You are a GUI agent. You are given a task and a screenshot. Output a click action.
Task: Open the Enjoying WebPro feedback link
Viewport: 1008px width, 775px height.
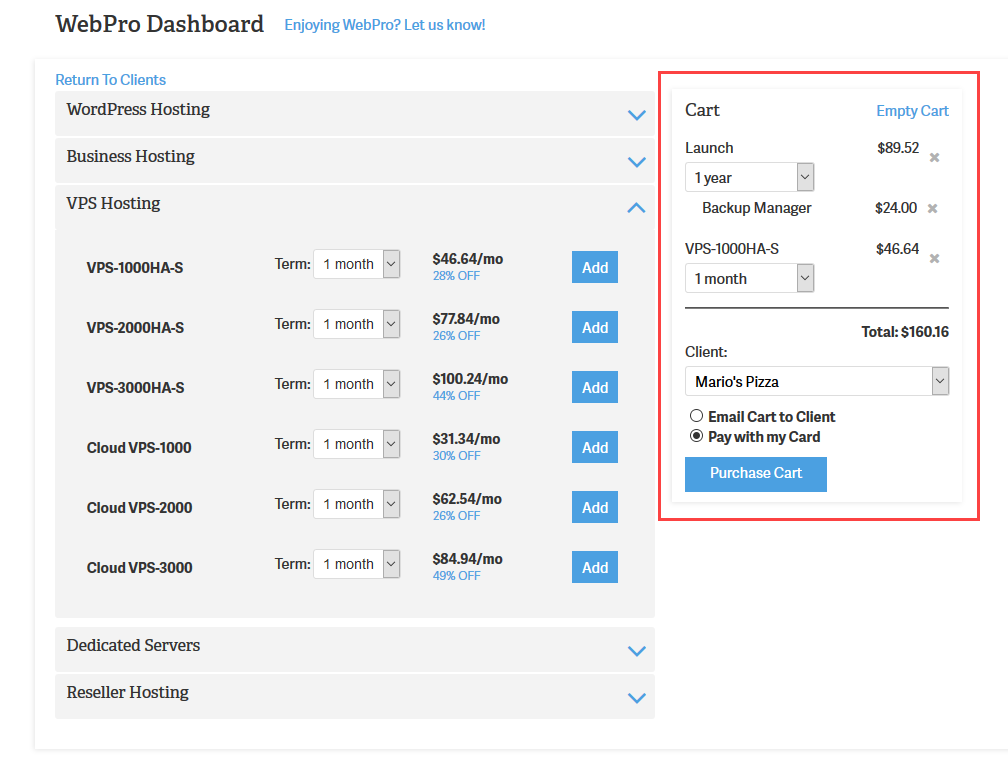point(384,25)
